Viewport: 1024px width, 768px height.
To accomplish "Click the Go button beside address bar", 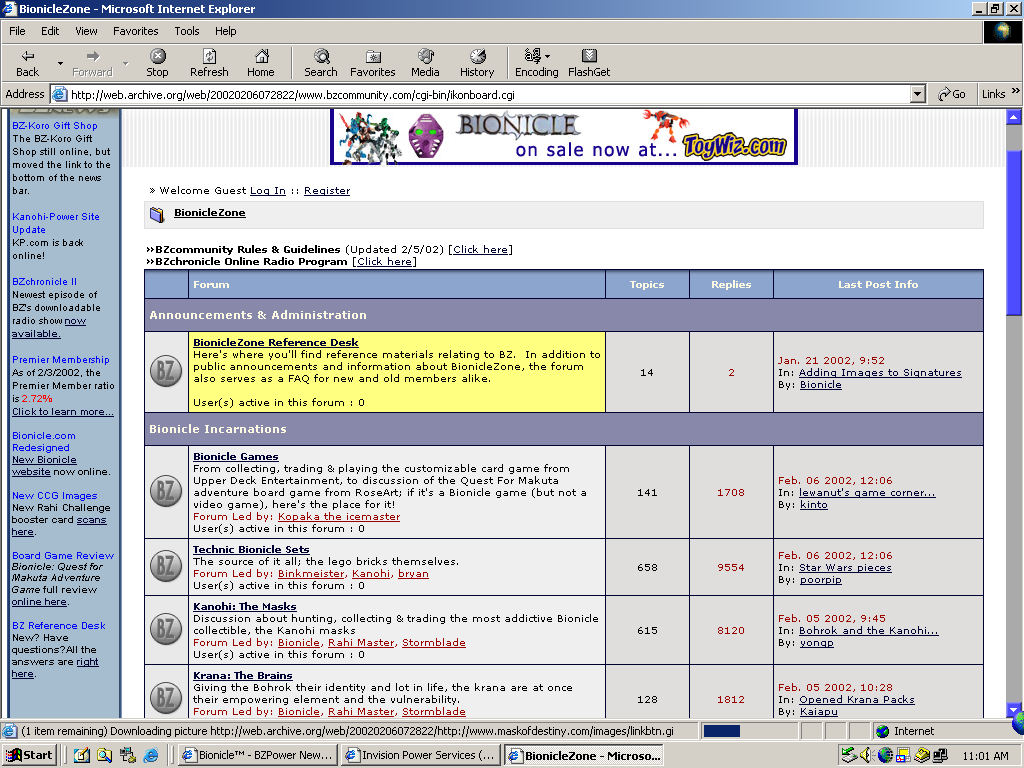I will click(952, 94).
